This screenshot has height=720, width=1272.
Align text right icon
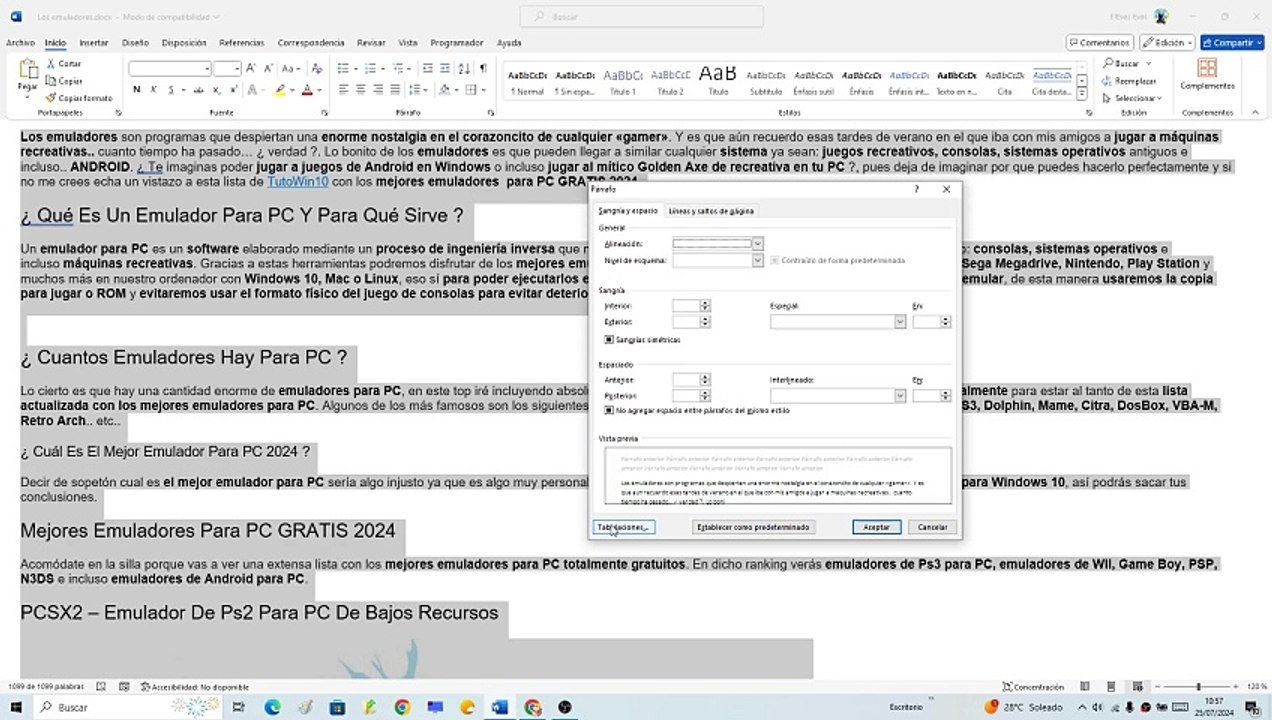click(377, 89)
